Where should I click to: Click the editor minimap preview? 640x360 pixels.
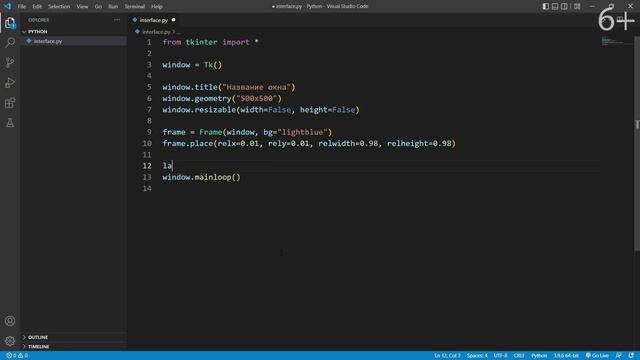coord(616,41)
